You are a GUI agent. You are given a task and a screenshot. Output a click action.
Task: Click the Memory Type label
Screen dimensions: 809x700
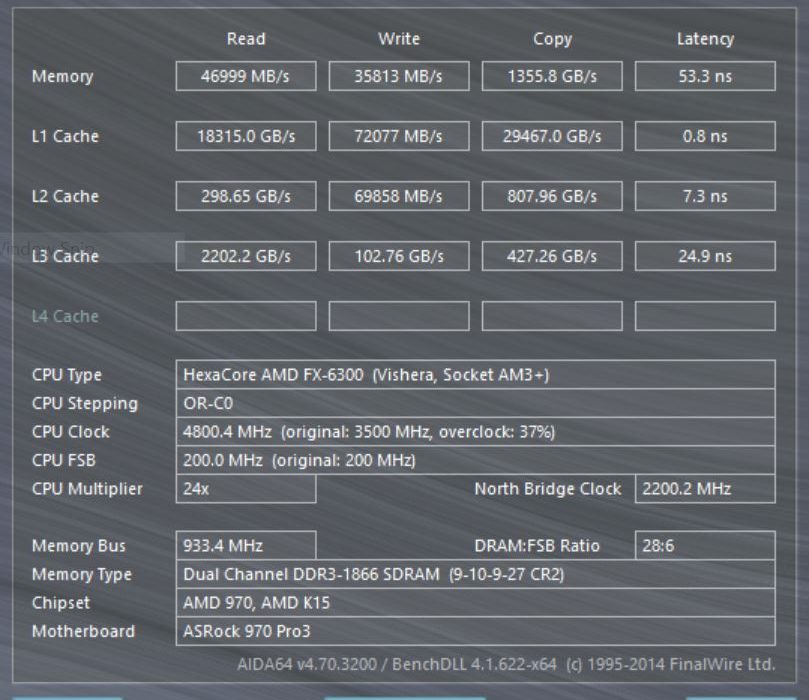(x=82, y=574)
